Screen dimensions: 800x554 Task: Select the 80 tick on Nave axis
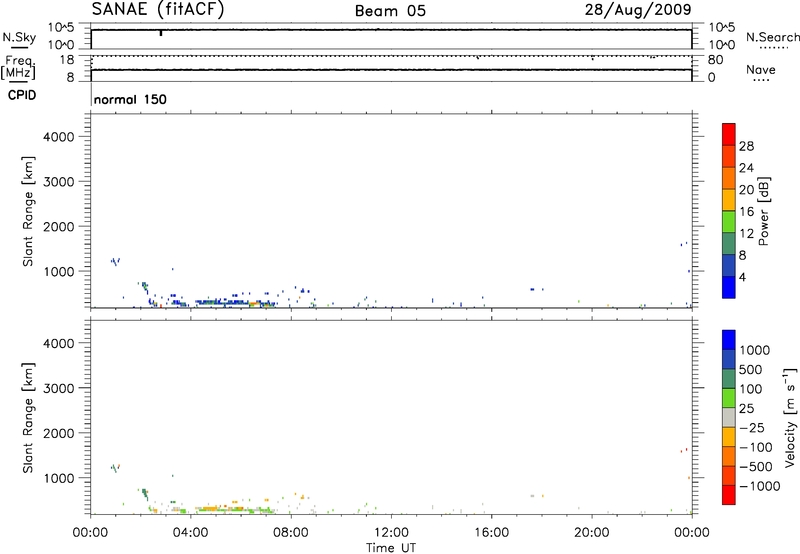pos(715,60)
